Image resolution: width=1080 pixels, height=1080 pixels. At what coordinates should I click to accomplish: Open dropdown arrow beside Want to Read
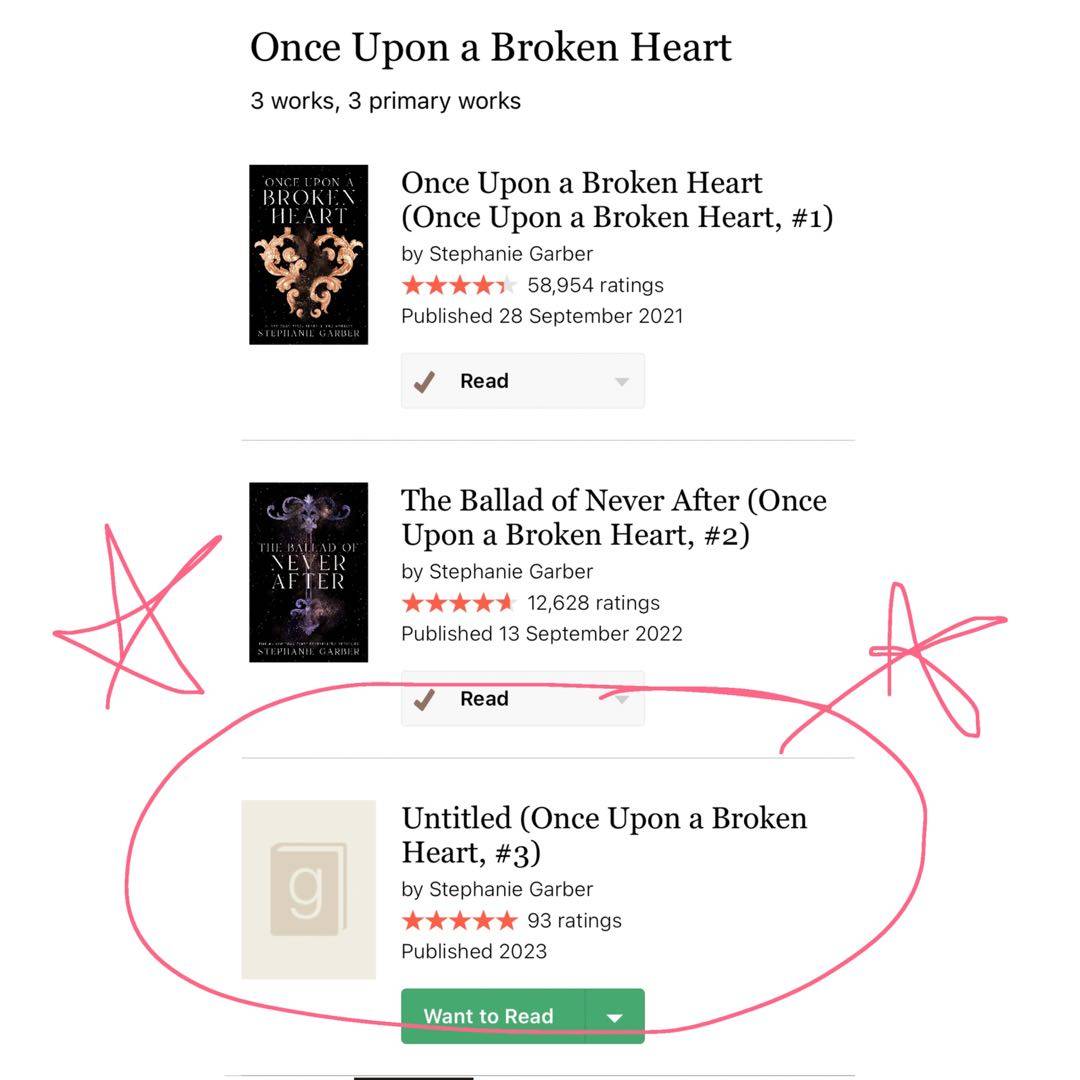point(614,1017)
